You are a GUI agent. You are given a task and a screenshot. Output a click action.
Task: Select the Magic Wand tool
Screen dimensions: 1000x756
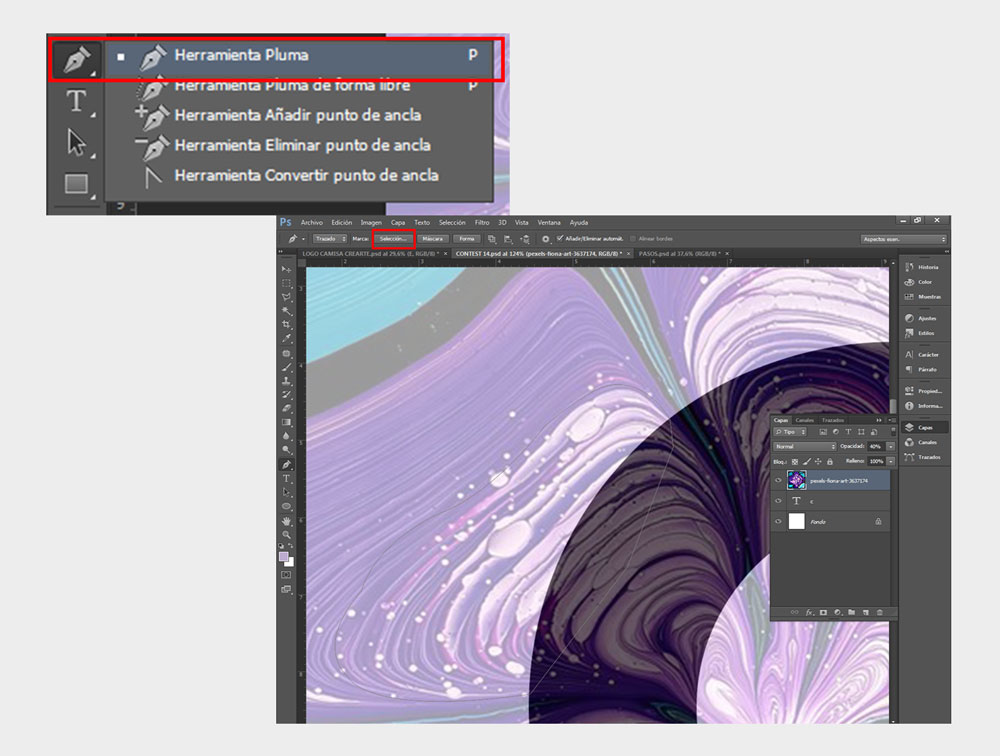click(x=286, y=311)
